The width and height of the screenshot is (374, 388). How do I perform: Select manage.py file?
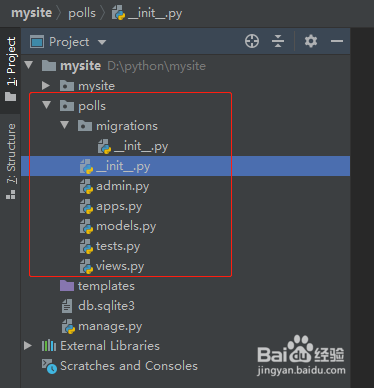point(110,326)
